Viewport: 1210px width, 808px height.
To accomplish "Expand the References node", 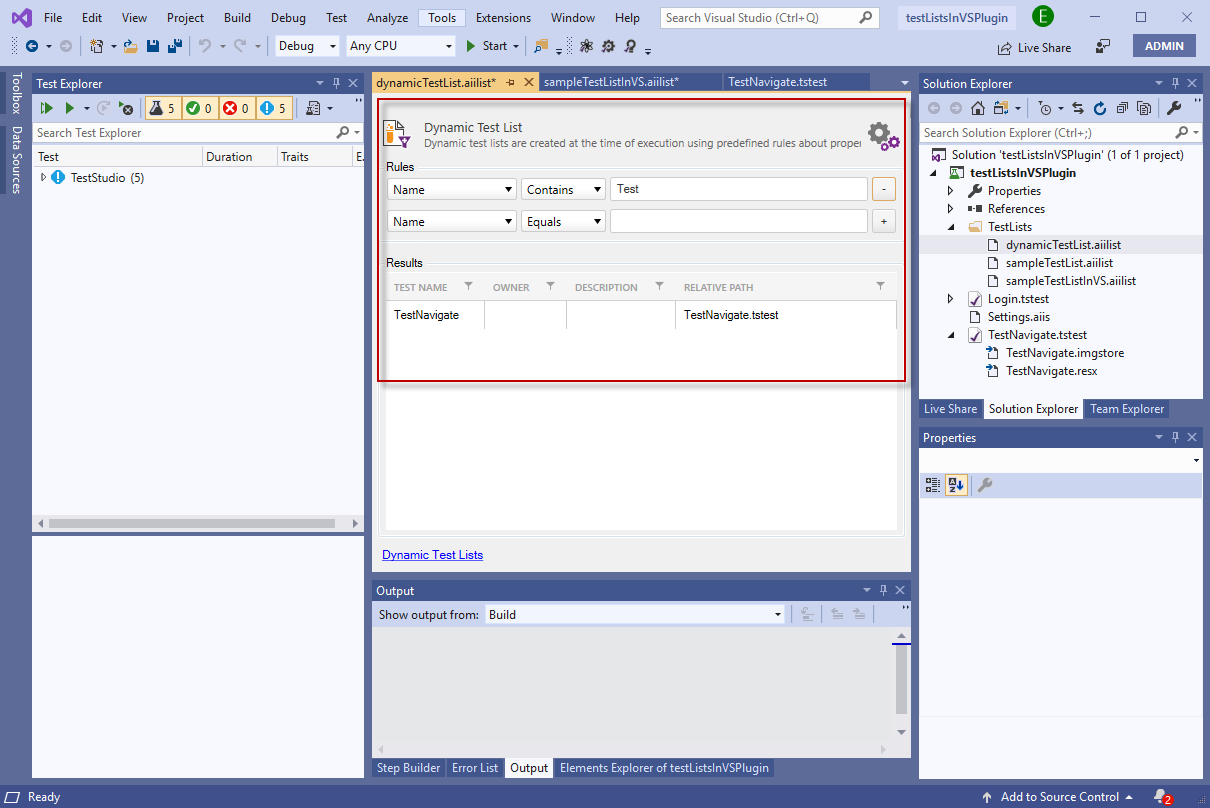I will (x=951, y=209).
